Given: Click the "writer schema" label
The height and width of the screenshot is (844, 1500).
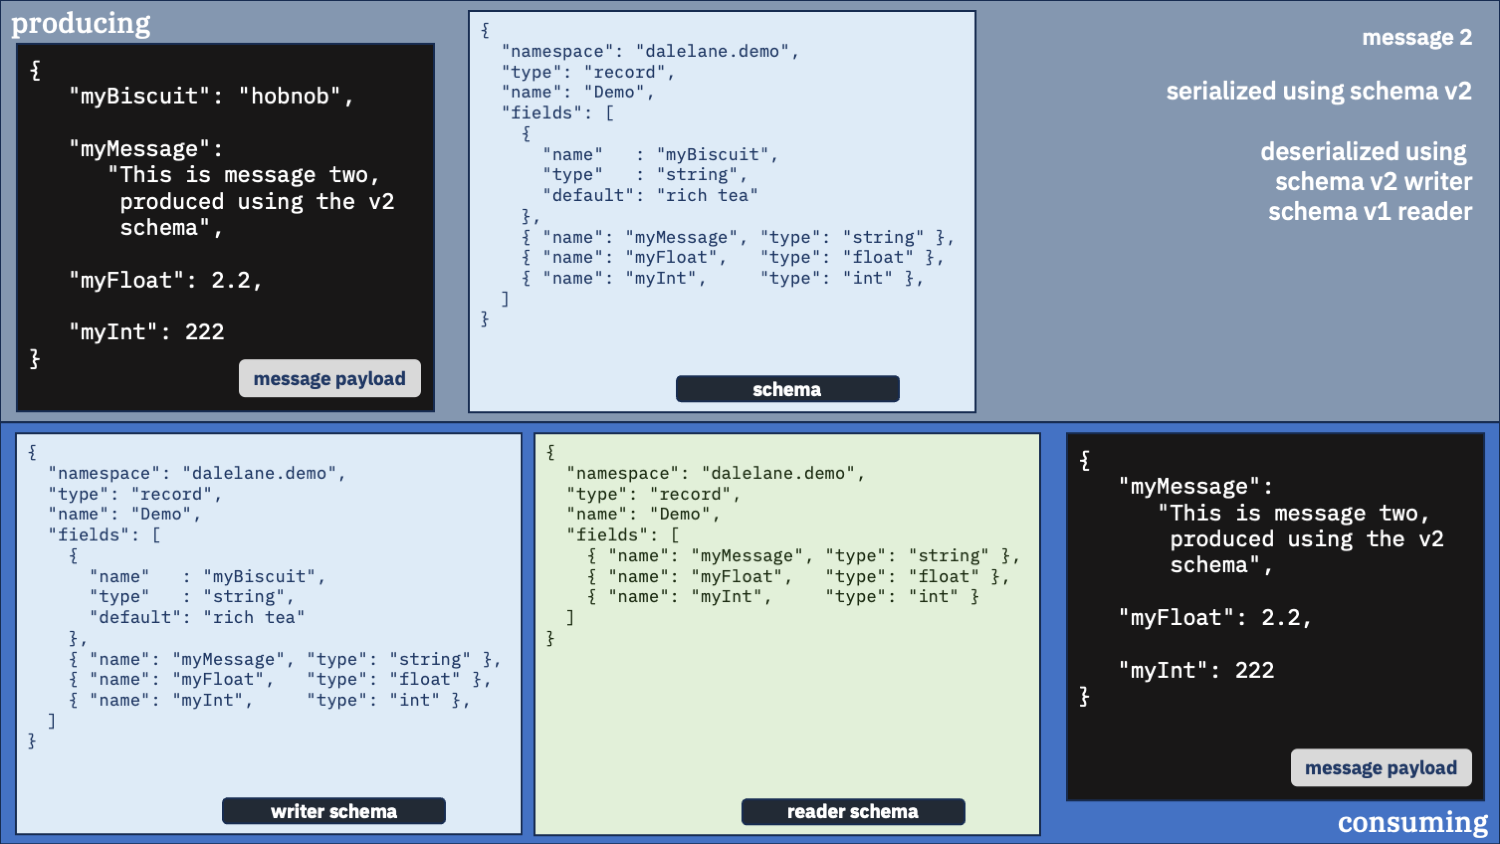Looking at the screenshot, I should coord(333,812).
